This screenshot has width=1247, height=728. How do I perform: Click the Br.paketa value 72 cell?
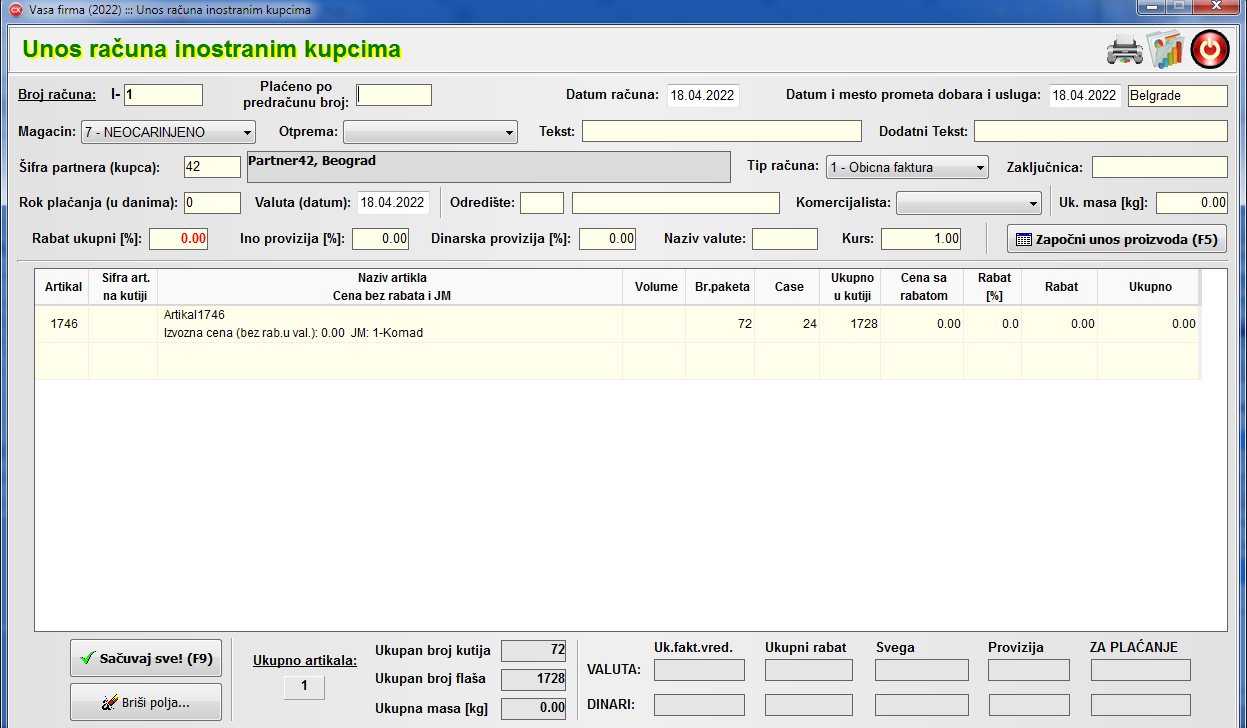(722, 324)
